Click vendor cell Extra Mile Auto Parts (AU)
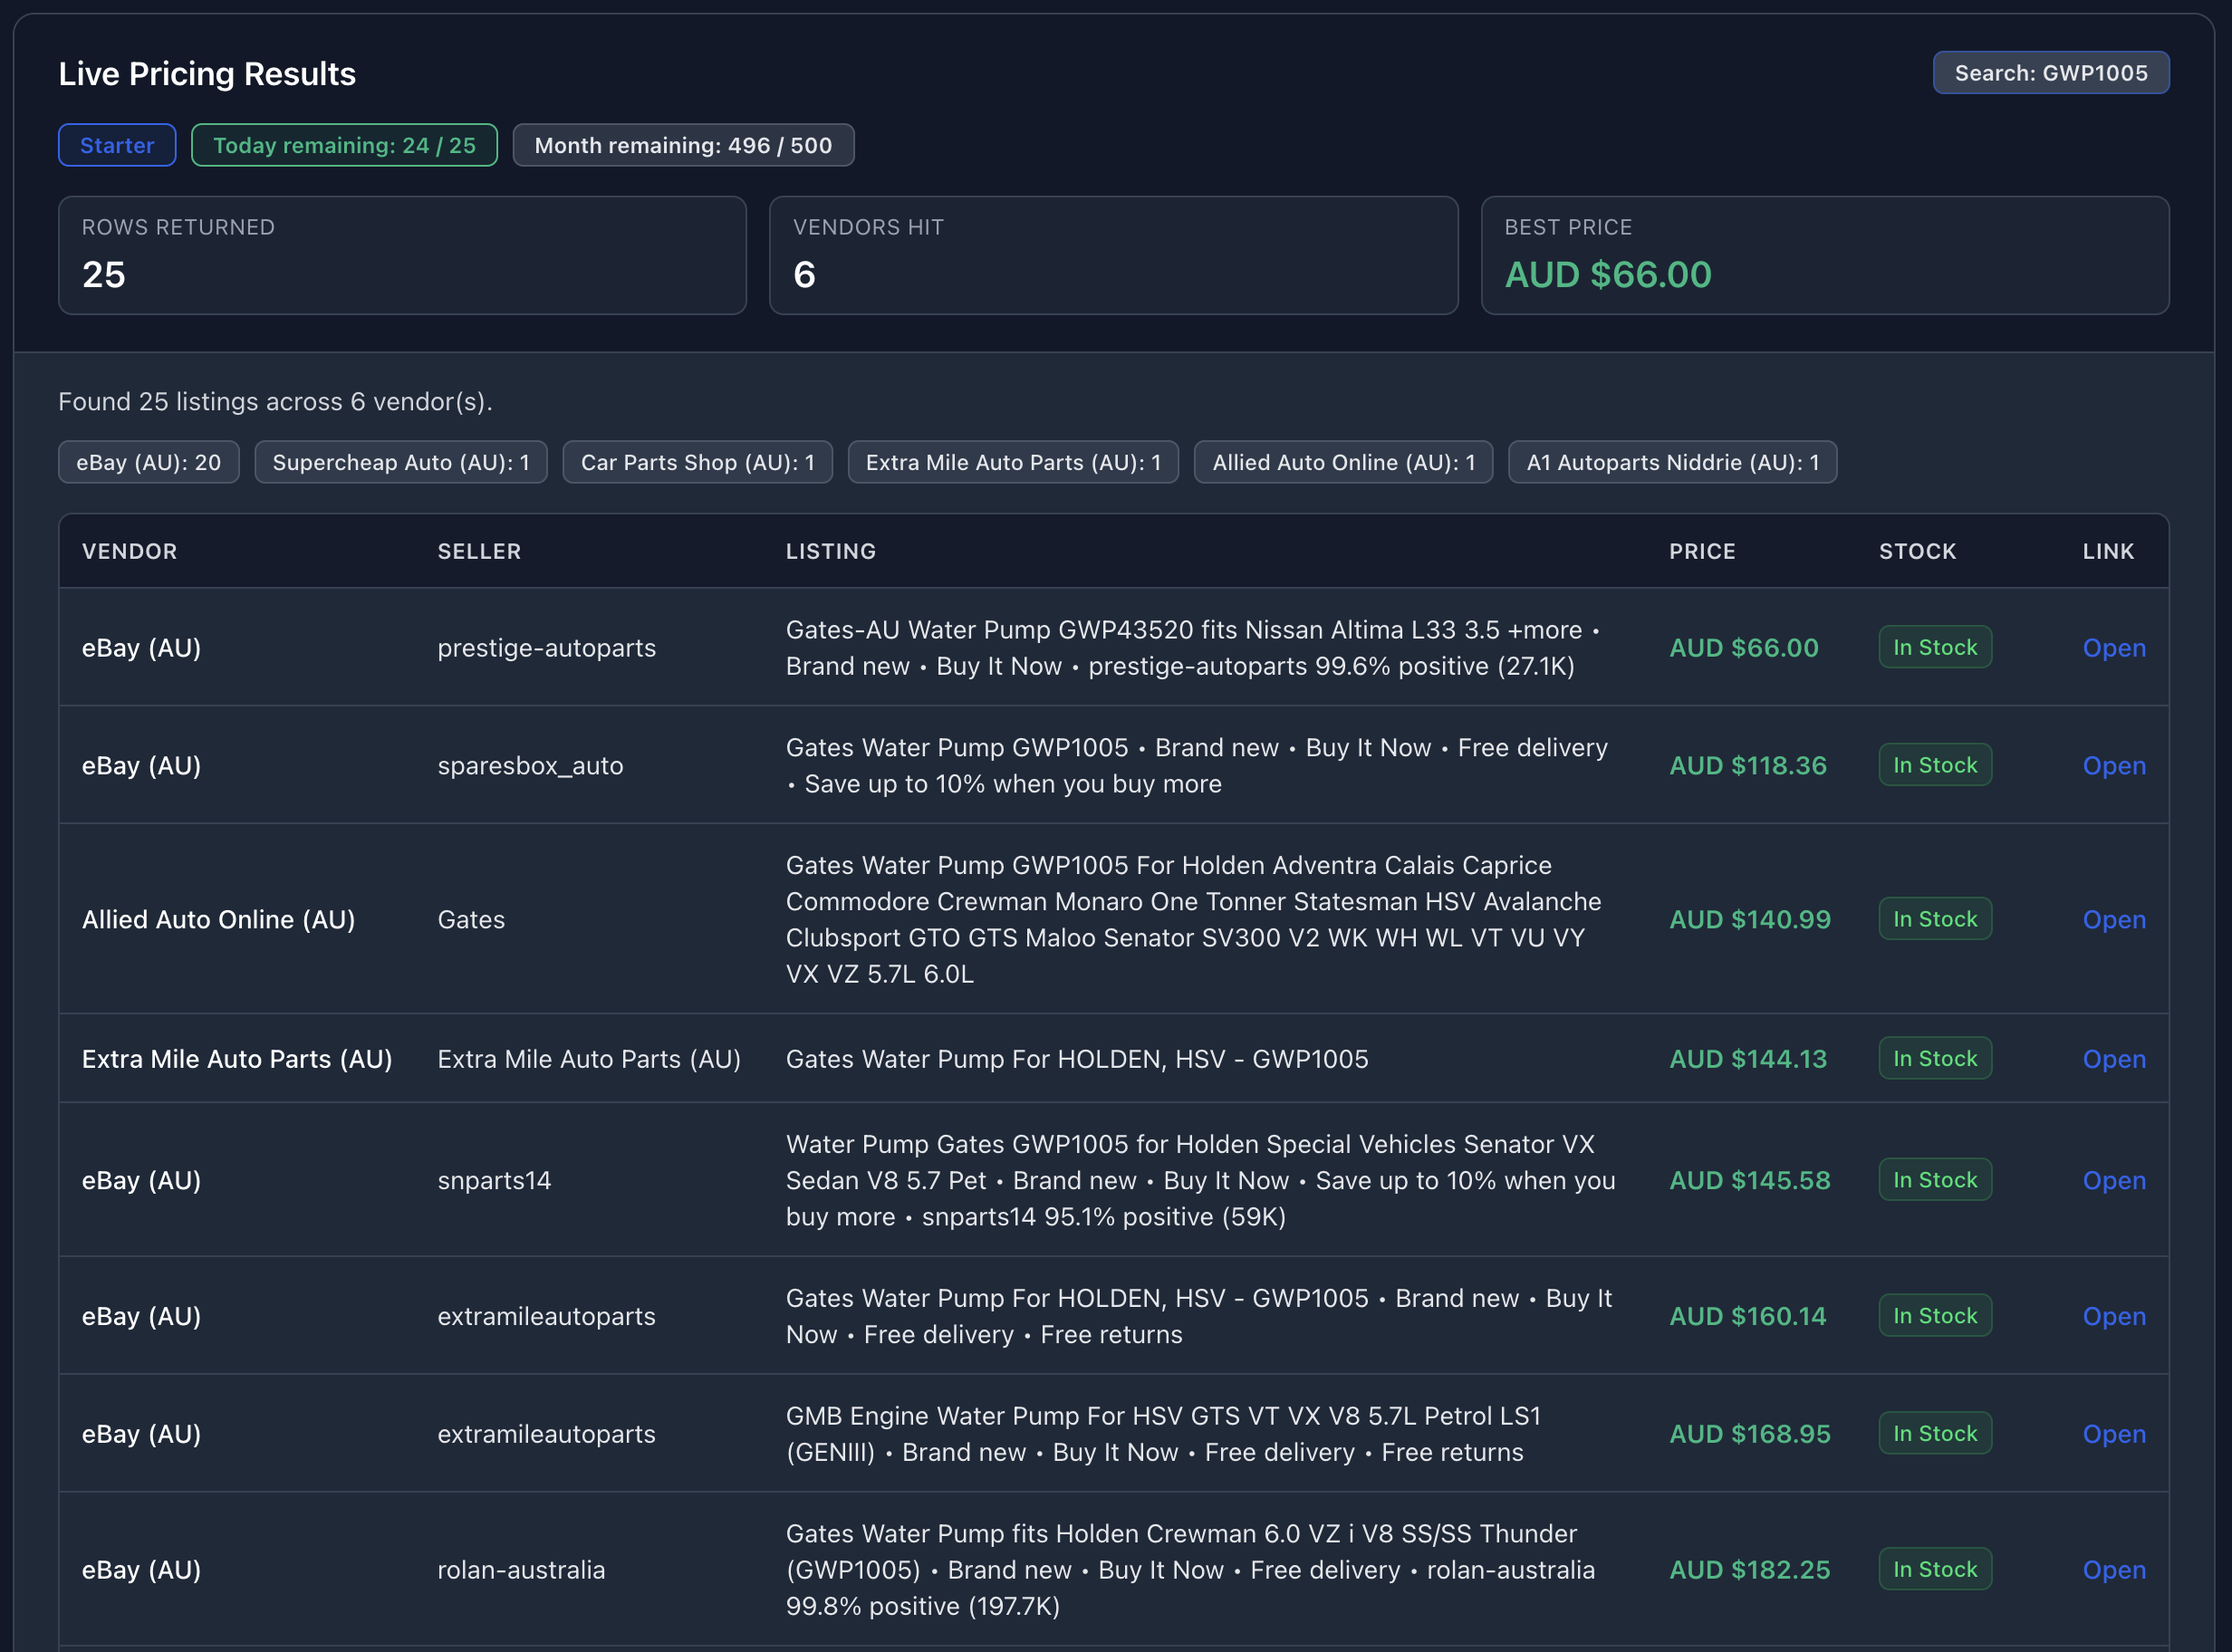This screenshot has height=1652, width=2232. 237,1059
